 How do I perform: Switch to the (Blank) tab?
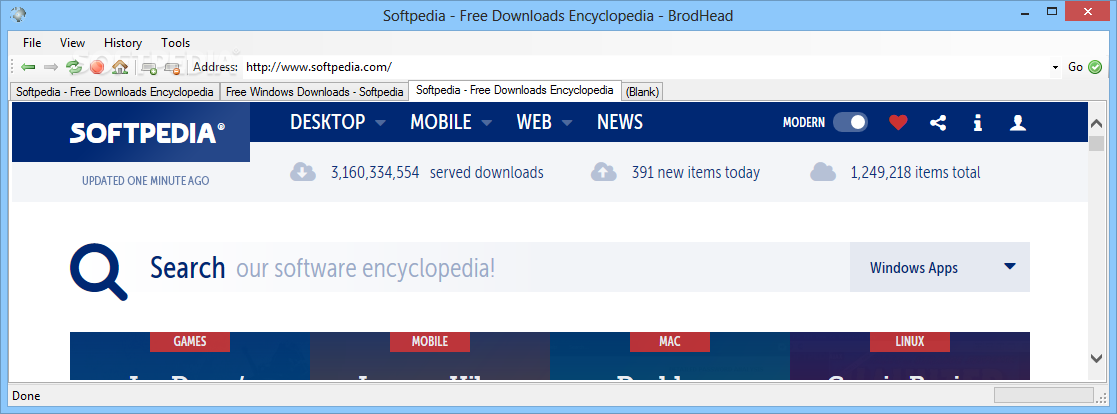(x=643, y=92)
